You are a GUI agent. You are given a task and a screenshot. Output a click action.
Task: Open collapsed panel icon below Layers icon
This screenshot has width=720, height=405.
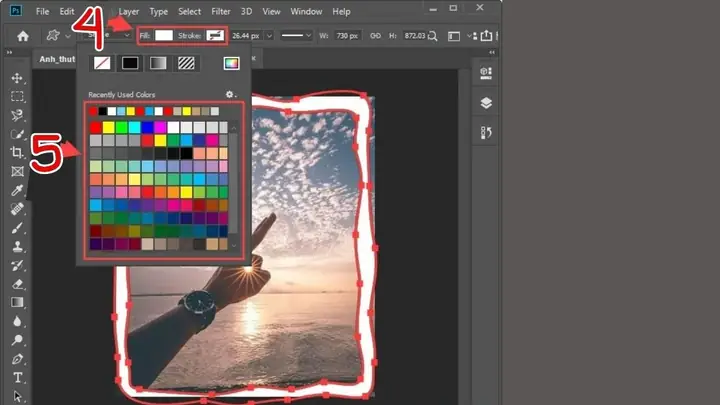(x=486, y=133)
